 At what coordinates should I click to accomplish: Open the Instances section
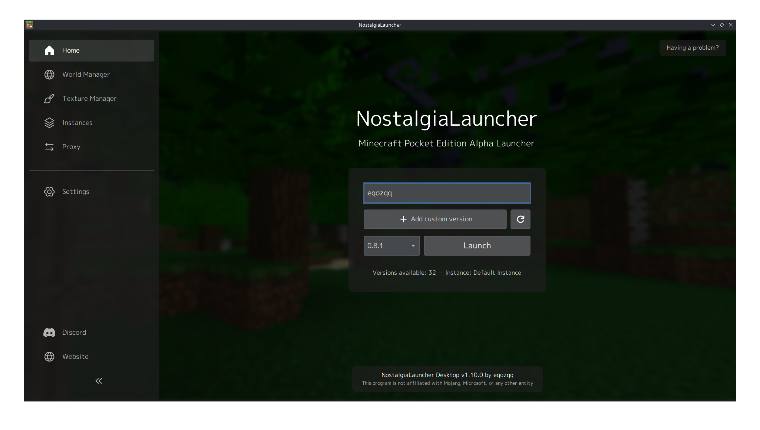click(x=92, y=123)
